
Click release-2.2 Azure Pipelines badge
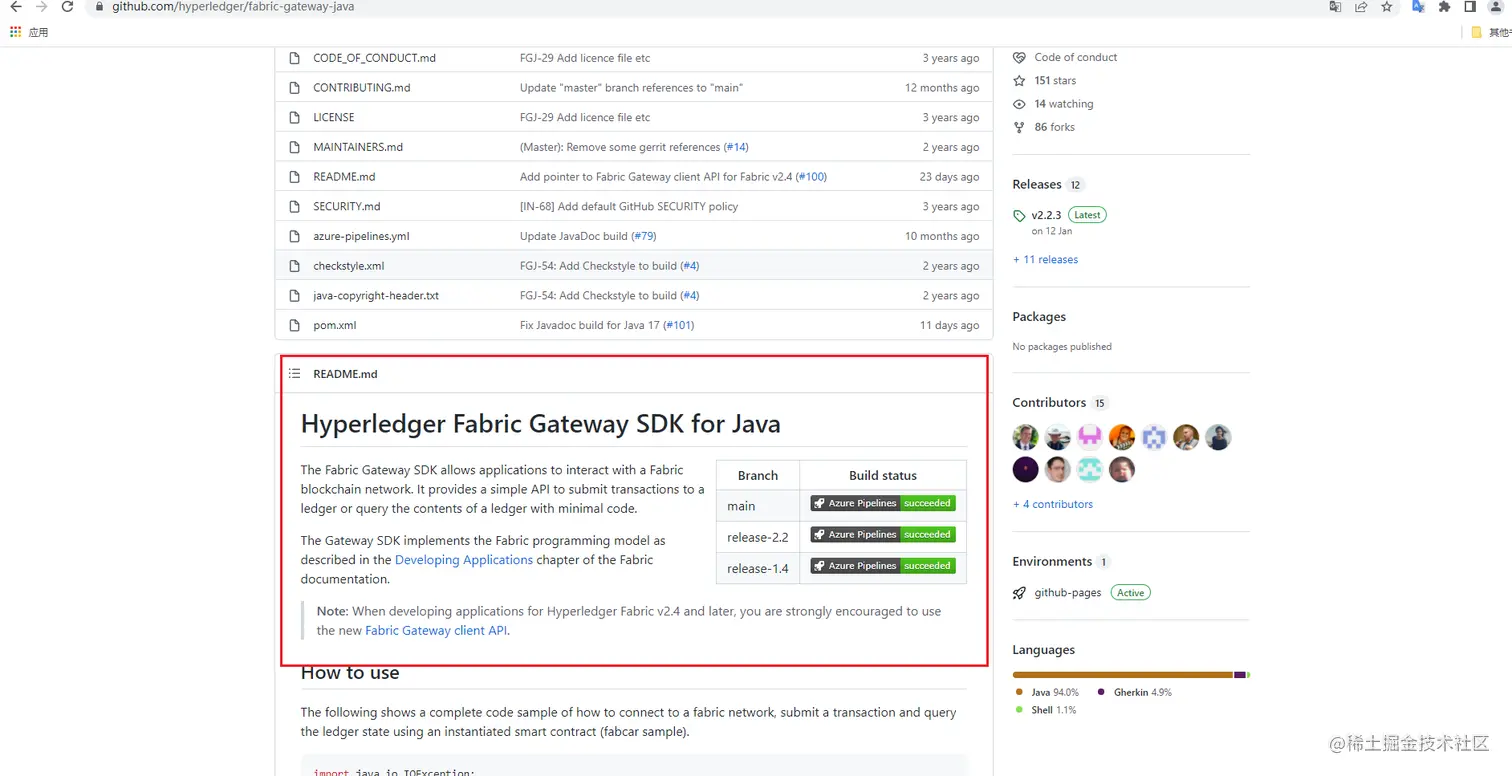point(883,534)
